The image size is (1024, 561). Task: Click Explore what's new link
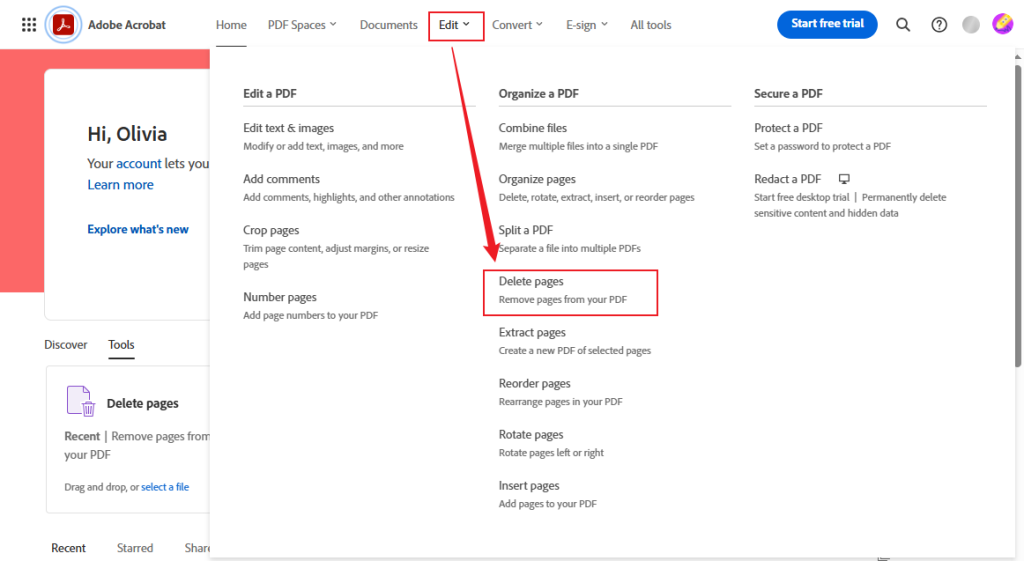(138, 229)
